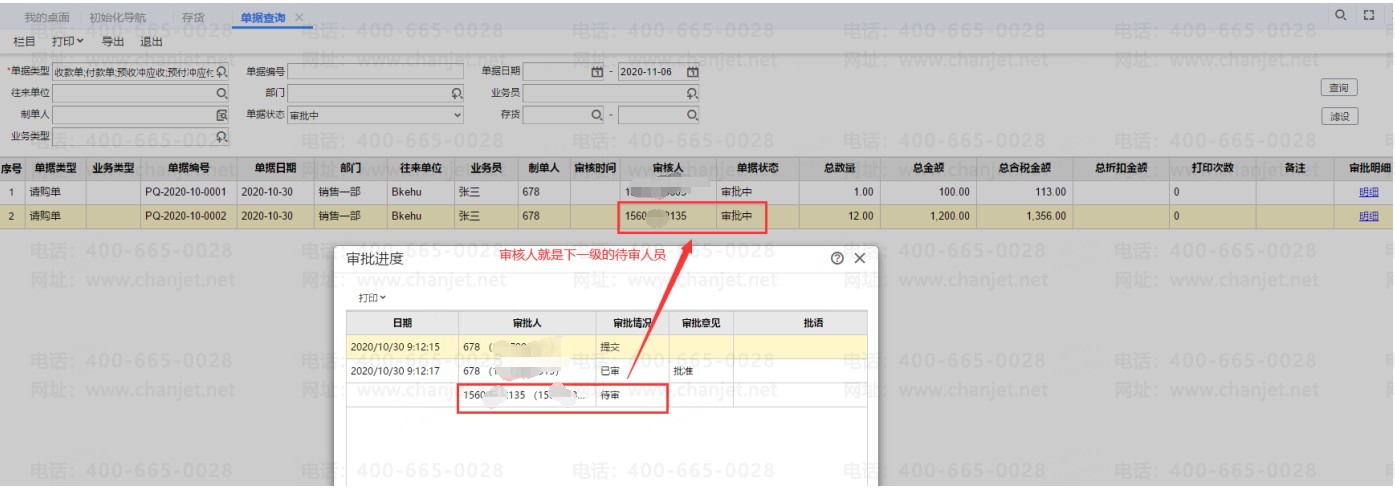Click the 总金额 column header

point(928,169)
